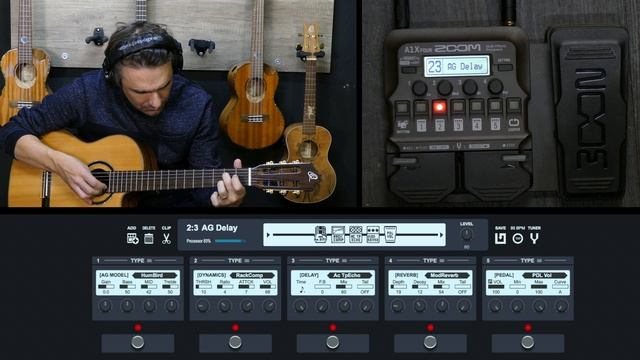Click the Gain knob in slot 1
The height and width of the screenshot is (360, 640).
coord(105,306)
